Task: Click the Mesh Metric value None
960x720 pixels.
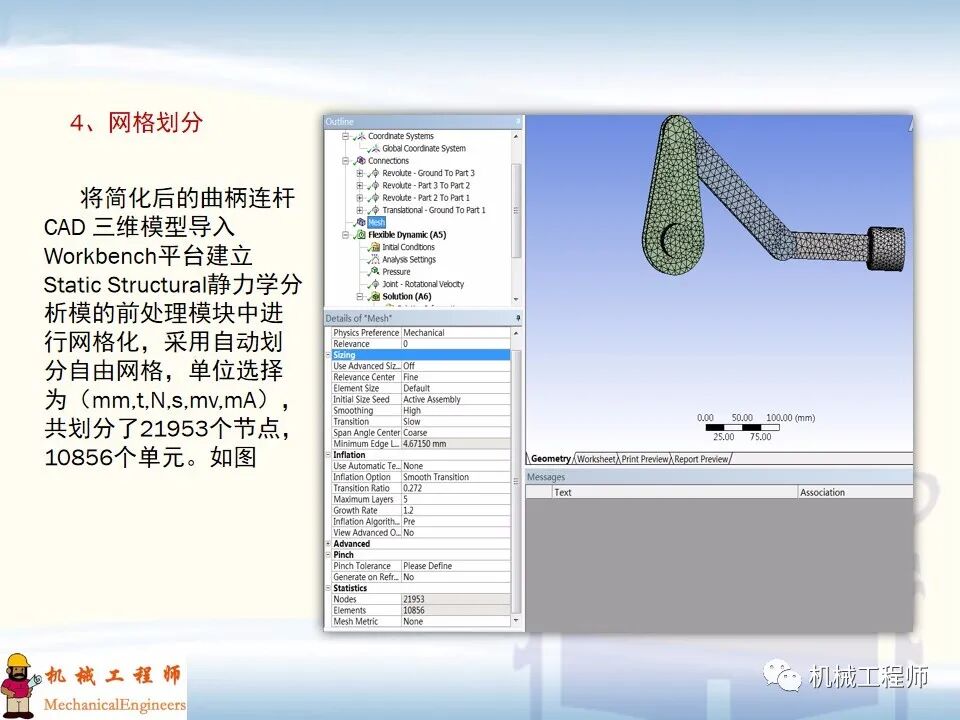Action: (x=456, y=621)
